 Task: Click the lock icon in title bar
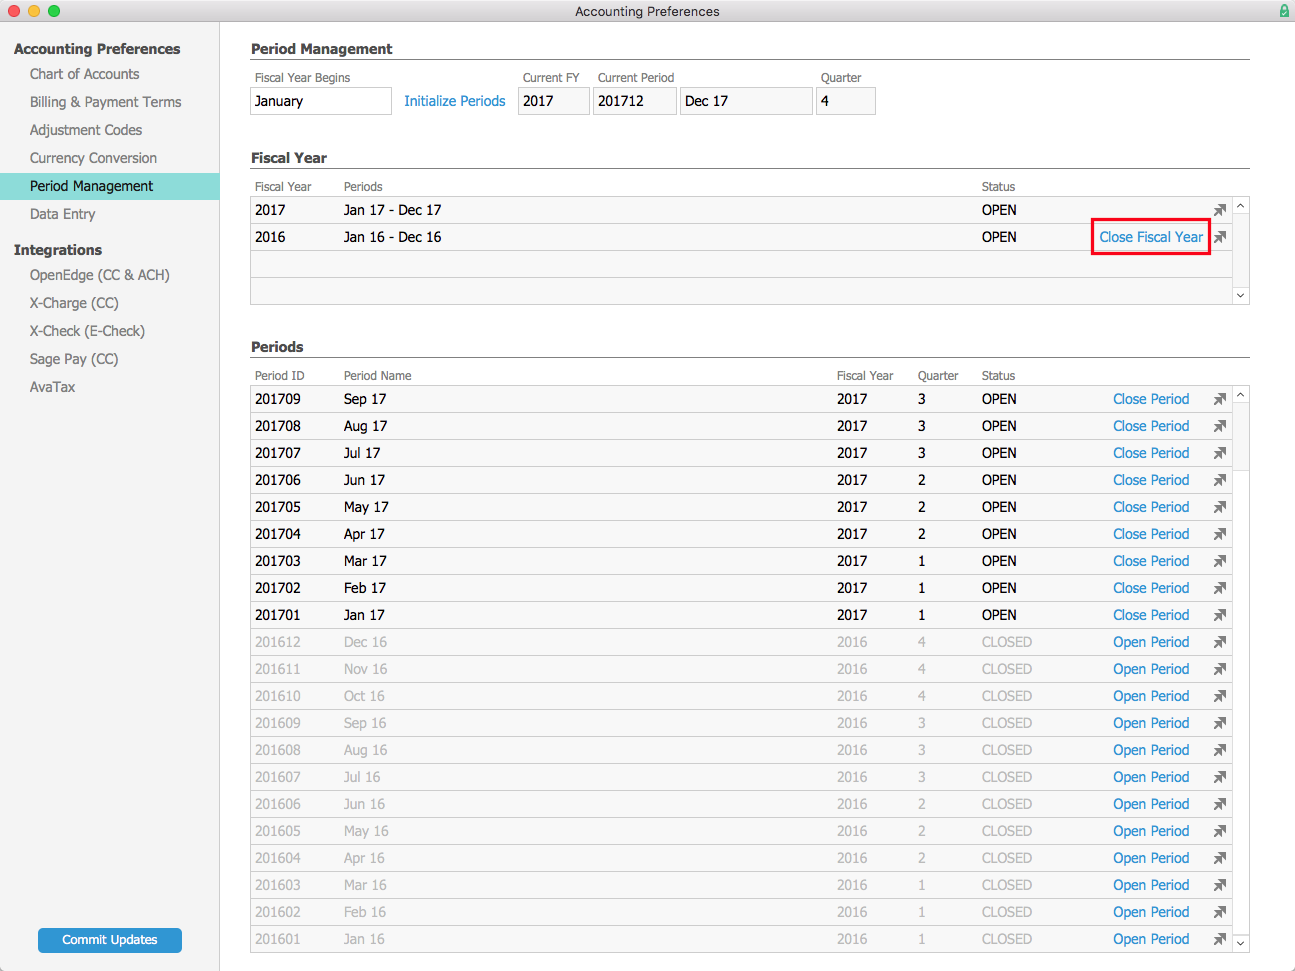point(1284,11)
